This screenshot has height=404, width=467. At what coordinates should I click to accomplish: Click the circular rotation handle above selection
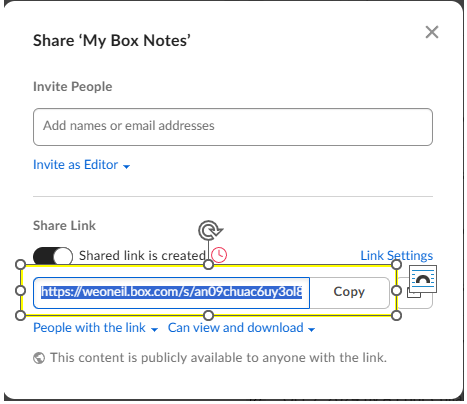tap(210, 230)
